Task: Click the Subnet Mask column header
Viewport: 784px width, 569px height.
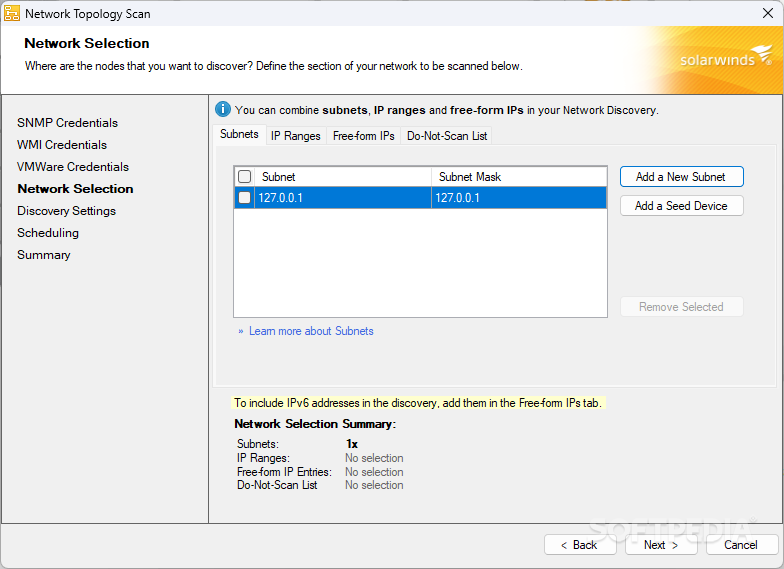Action: pos(519,176)
